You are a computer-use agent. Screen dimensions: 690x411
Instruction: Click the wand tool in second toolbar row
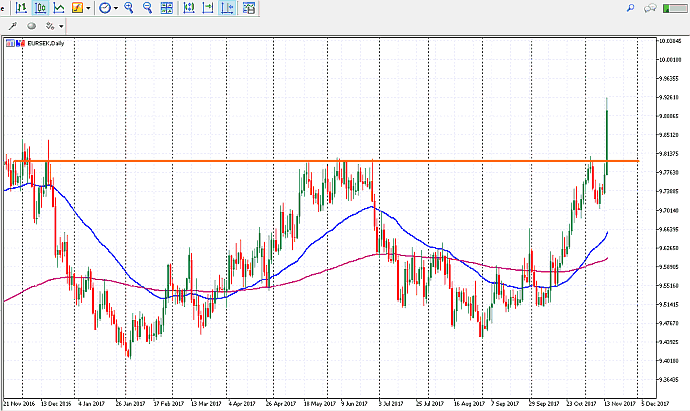[12, 25]
